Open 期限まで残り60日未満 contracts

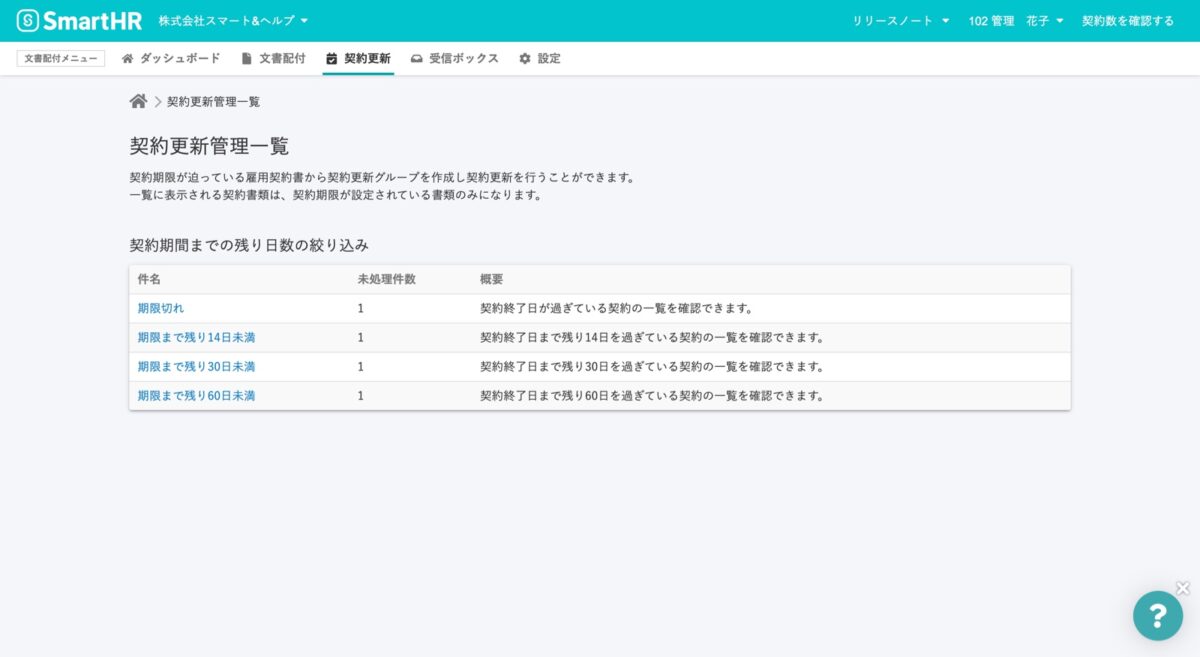(x=195, y=395)
